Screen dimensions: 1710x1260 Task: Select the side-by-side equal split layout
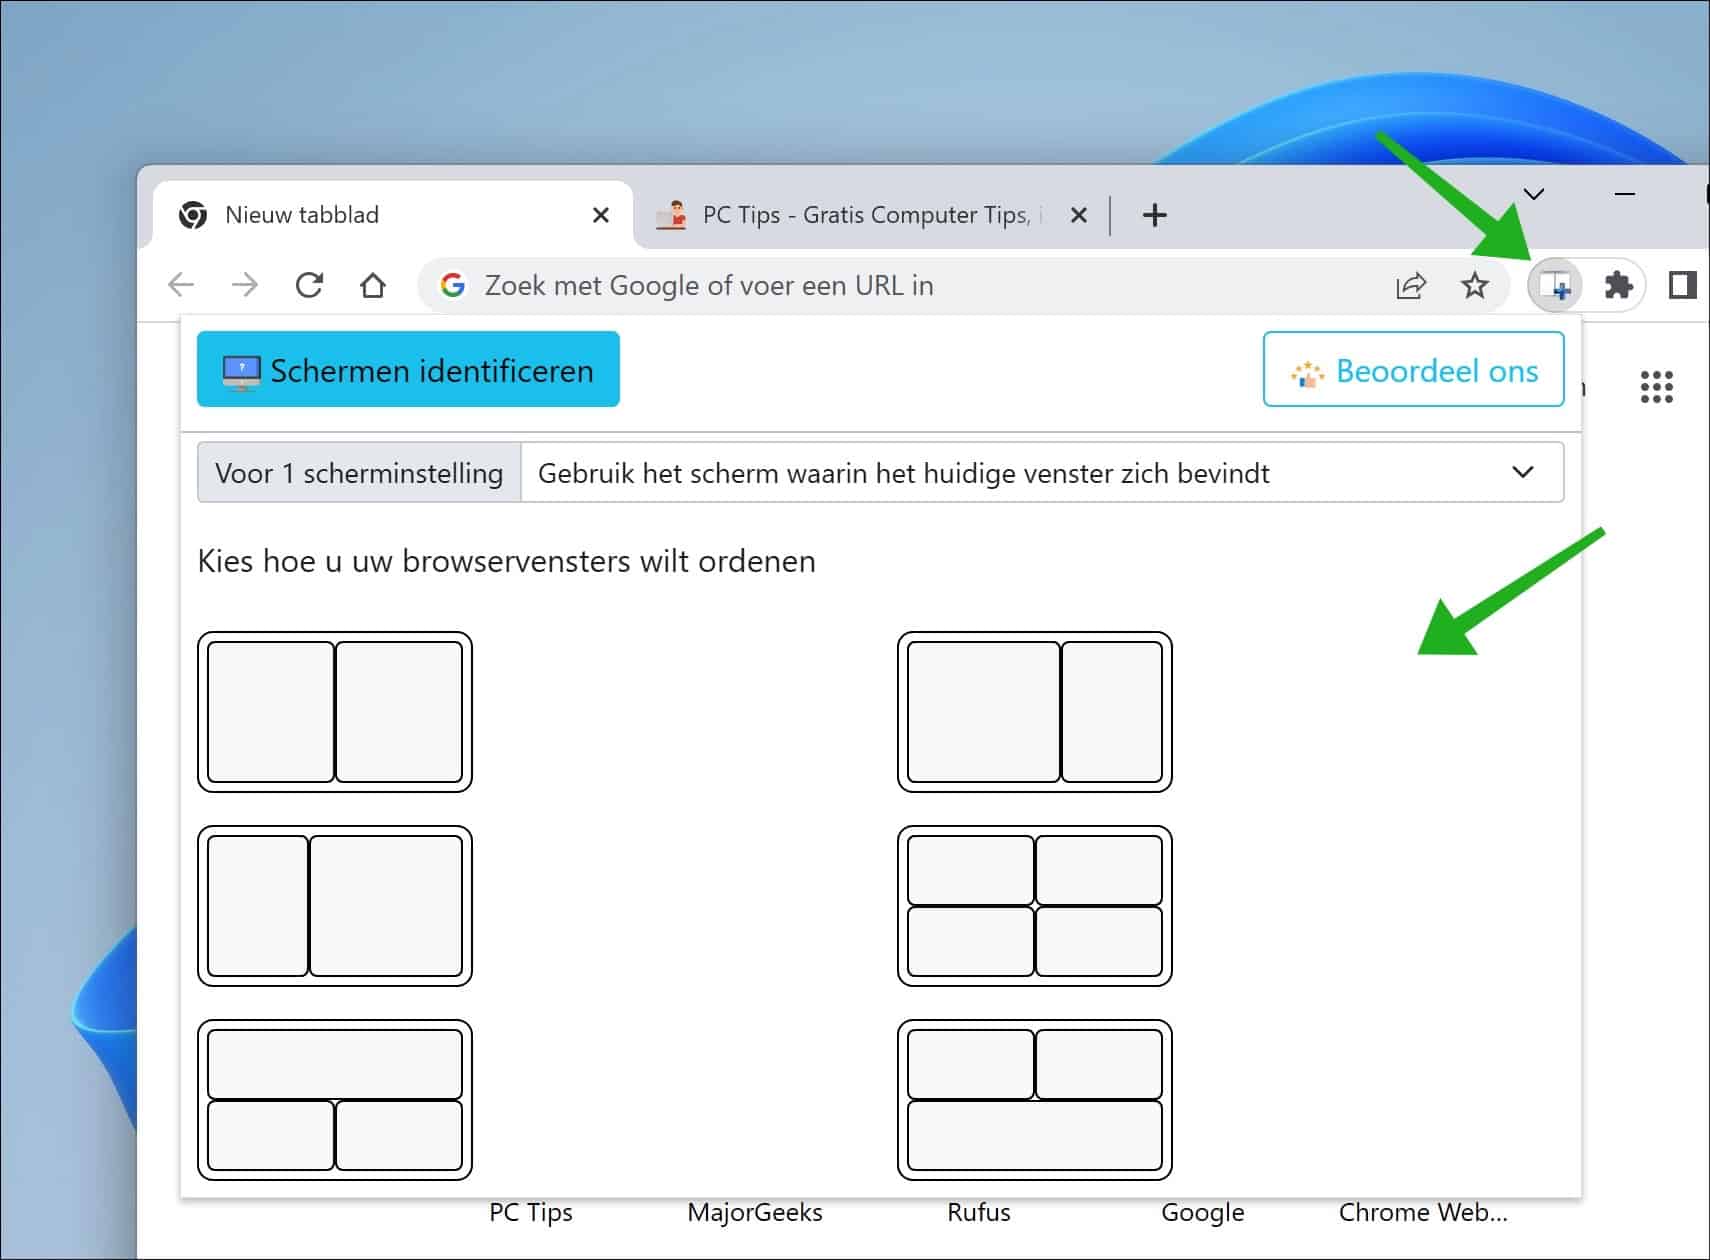click(335, 712)
